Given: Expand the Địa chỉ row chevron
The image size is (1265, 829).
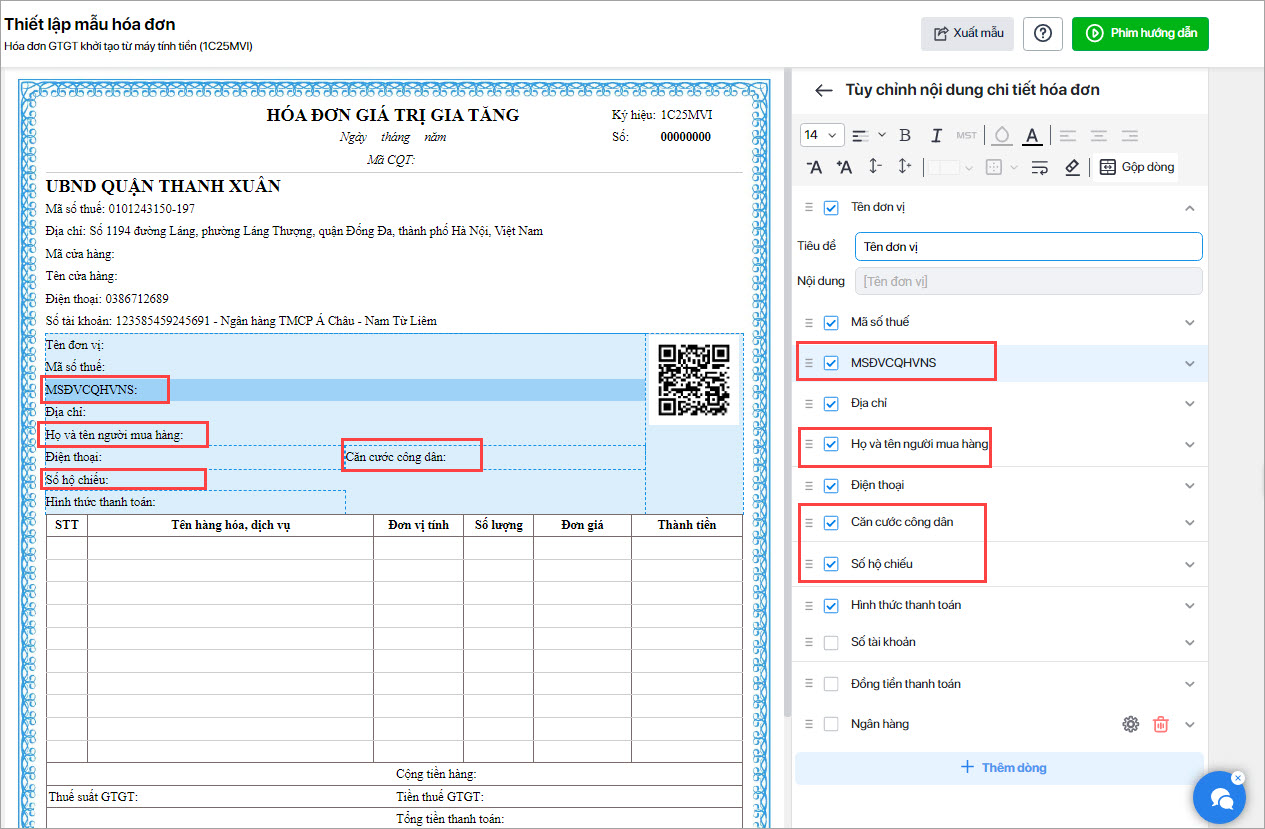Looking at the screenshot, I should tap(1190, 404).
